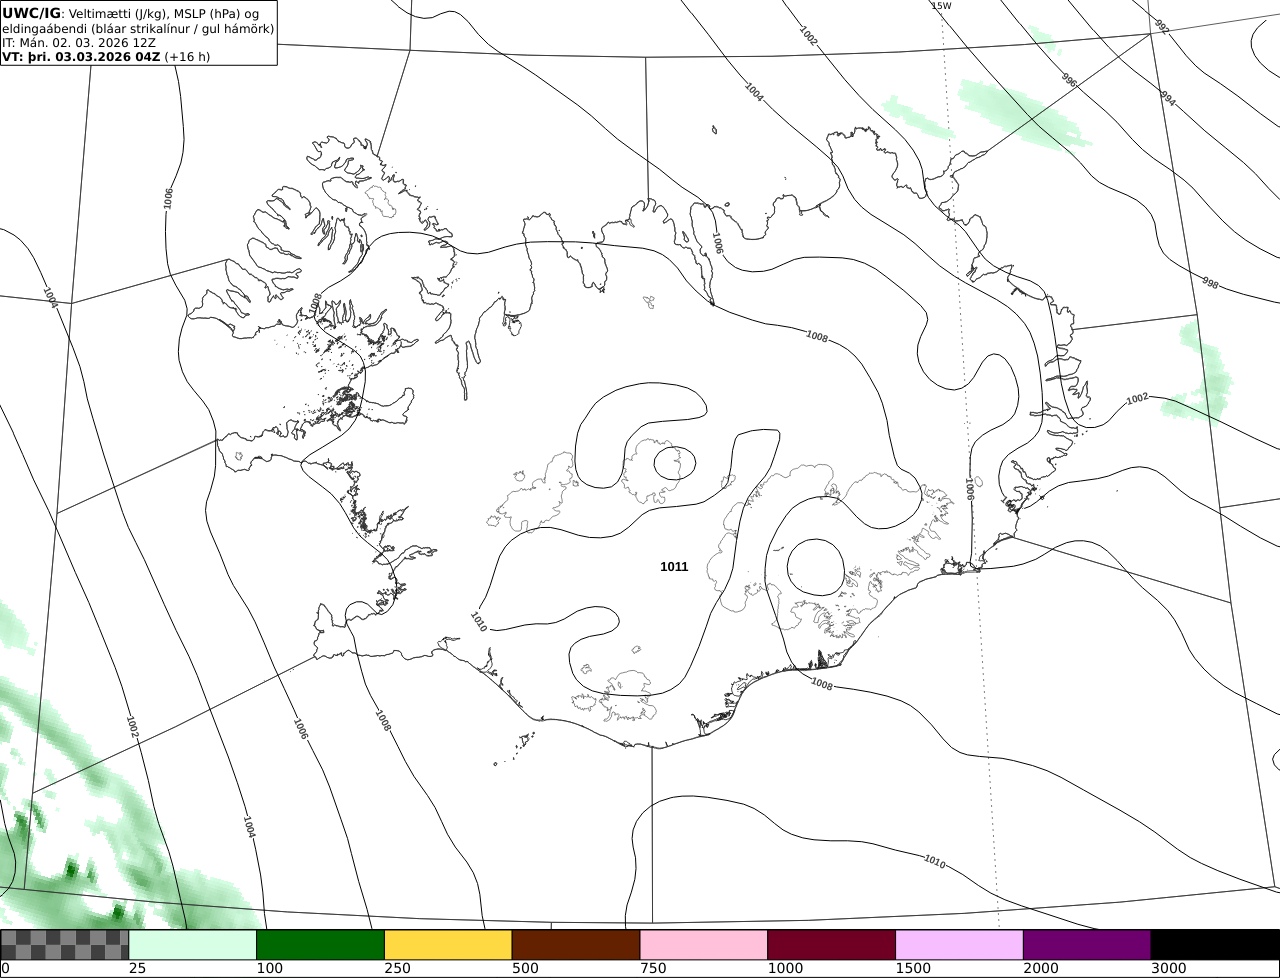Click the legend value "1000"
This screenshot has height=978, width=1280.
[x=784, y=968]
